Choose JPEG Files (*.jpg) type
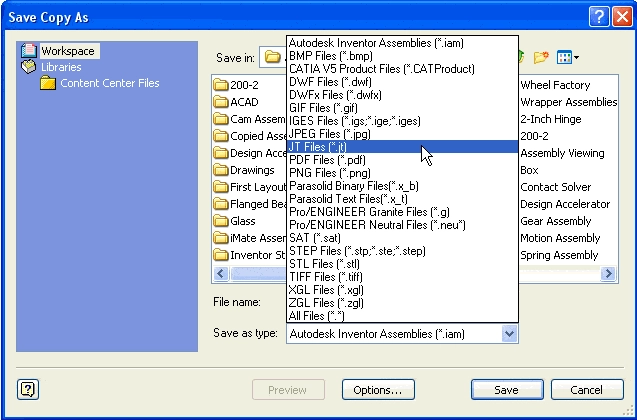 (x=402, y=134)
